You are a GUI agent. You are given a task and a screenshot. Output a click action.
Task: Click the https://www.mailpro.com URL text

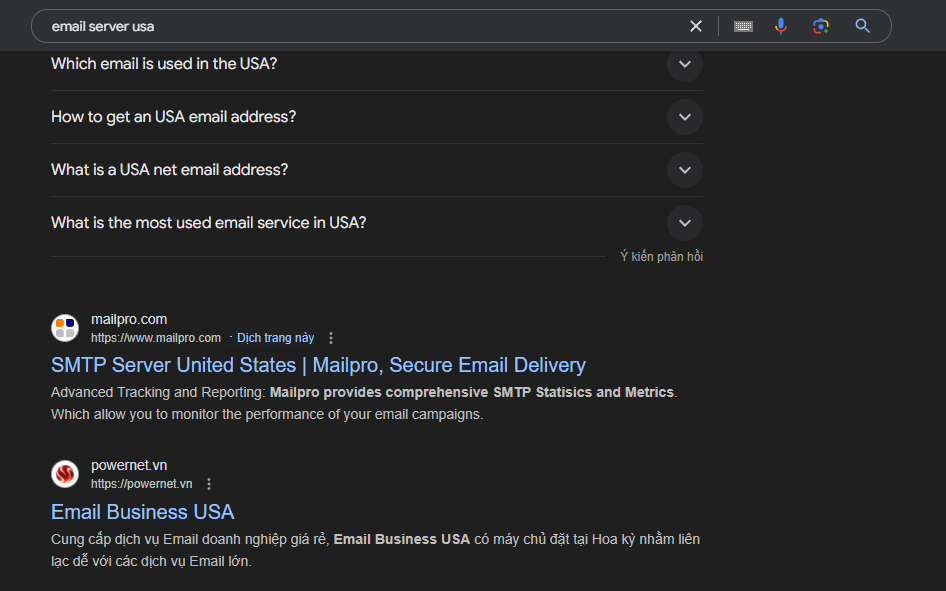(x=156, y=338)
